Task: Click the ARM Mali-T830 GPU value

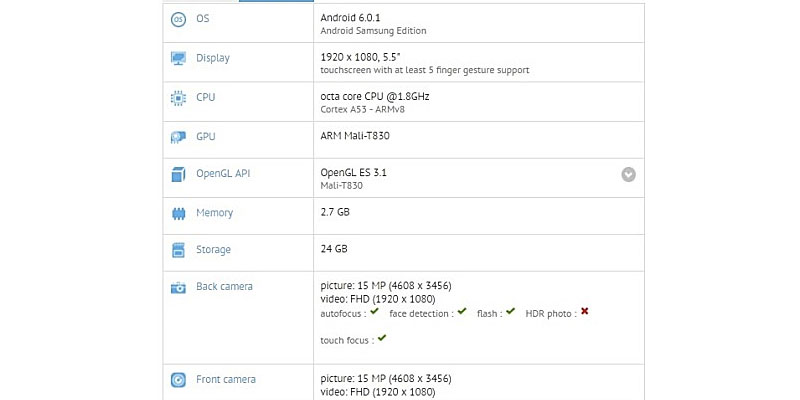Action: point(355,136)
